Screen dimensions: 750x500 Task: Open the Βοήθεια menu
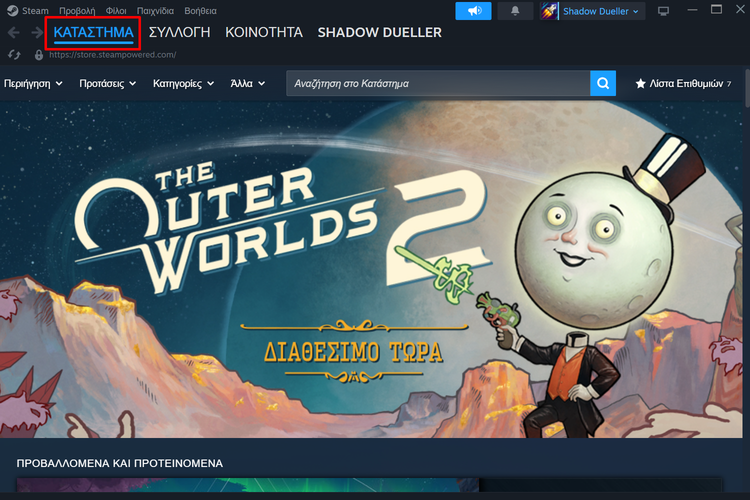point(200,11)
